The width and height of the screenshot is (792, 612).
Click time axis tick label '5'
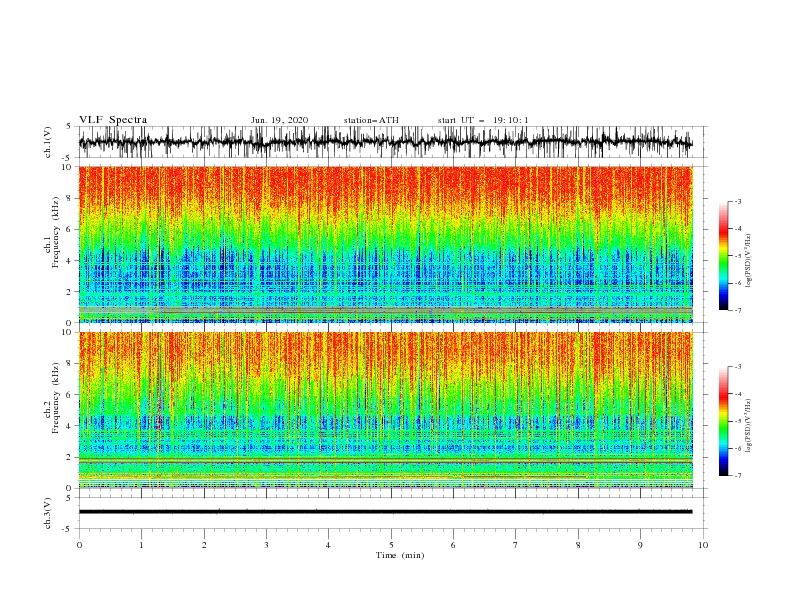pos(391,545)
